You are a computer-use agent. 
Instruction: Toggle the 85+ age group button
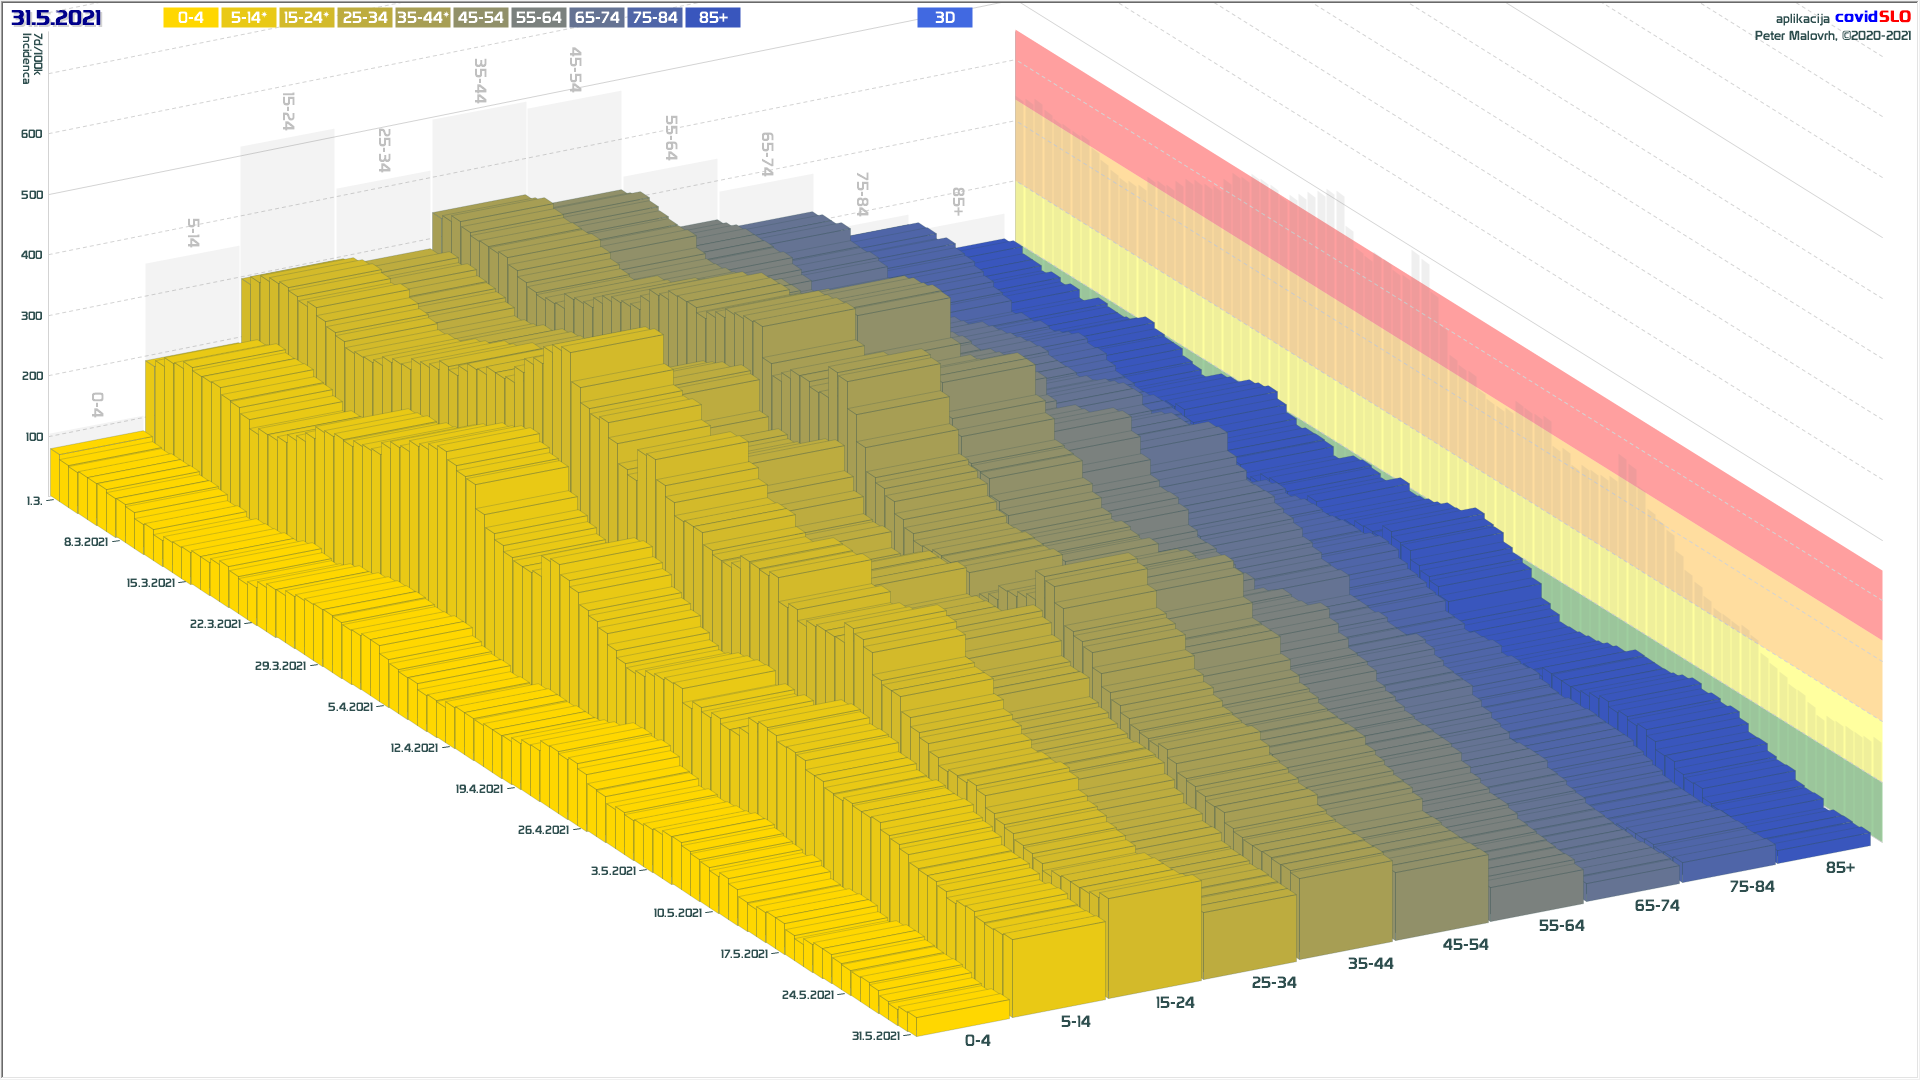click(713, 18)
